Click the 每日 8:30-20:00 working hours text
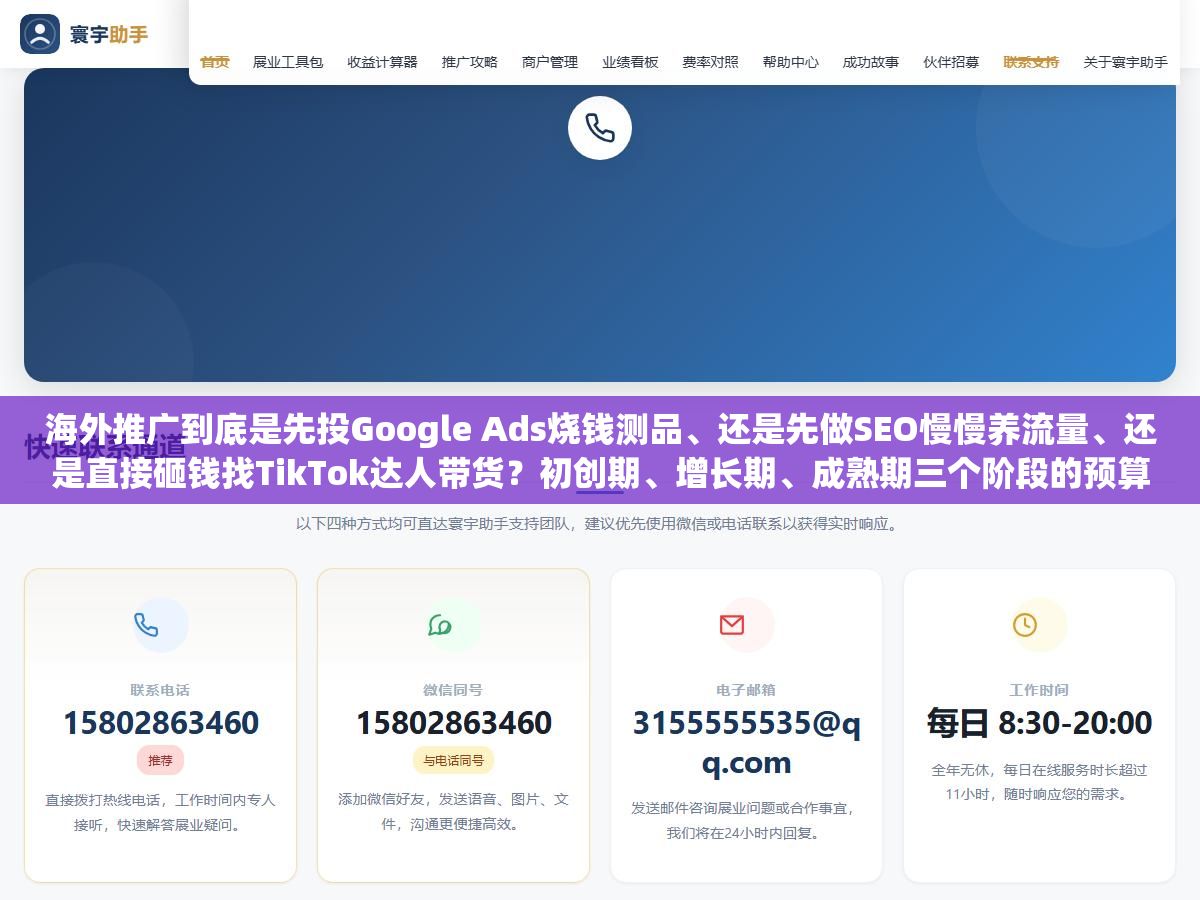Image resolution: width=1200 pixels, height=900 pixels. (x=1039, y=722)
